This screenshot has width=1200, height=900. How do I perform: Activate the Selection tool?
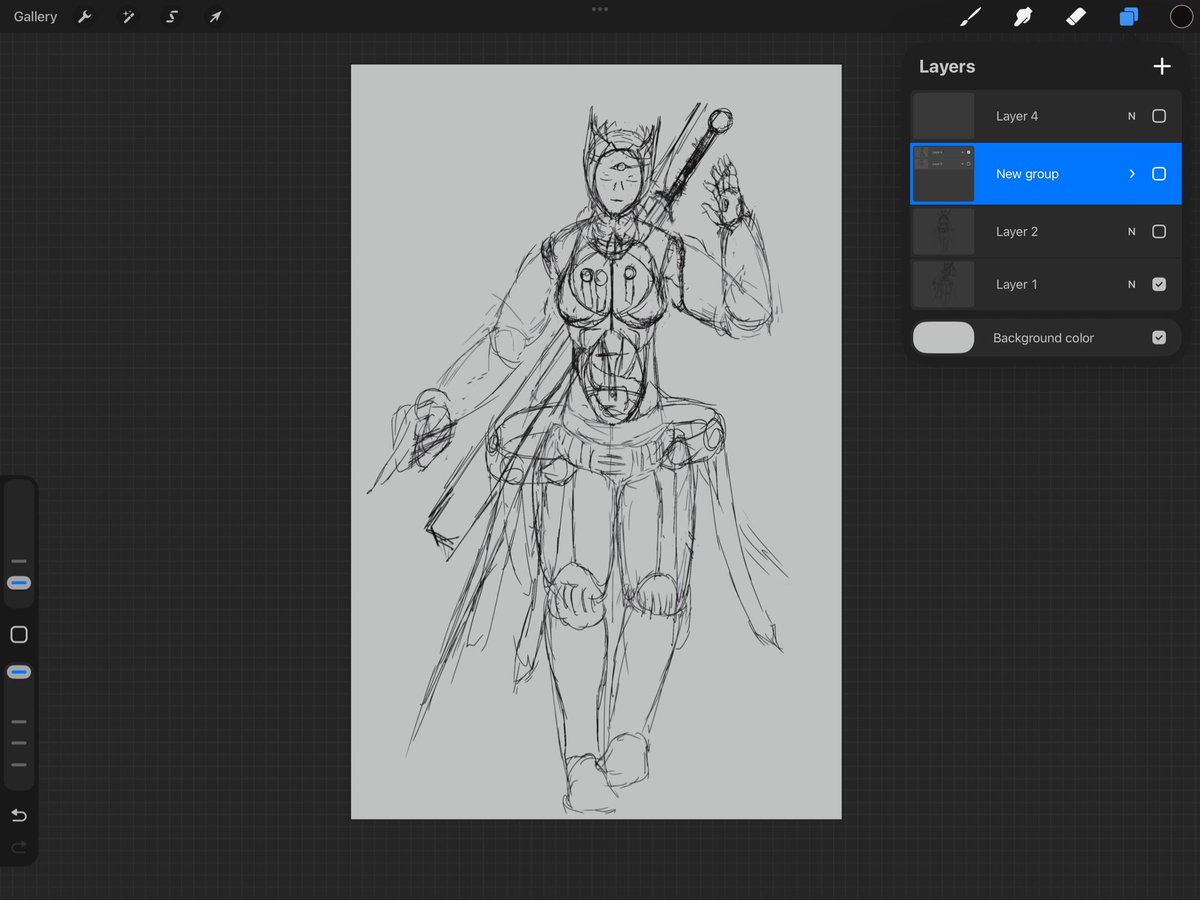pyautogui.click(x=171, y=17)
